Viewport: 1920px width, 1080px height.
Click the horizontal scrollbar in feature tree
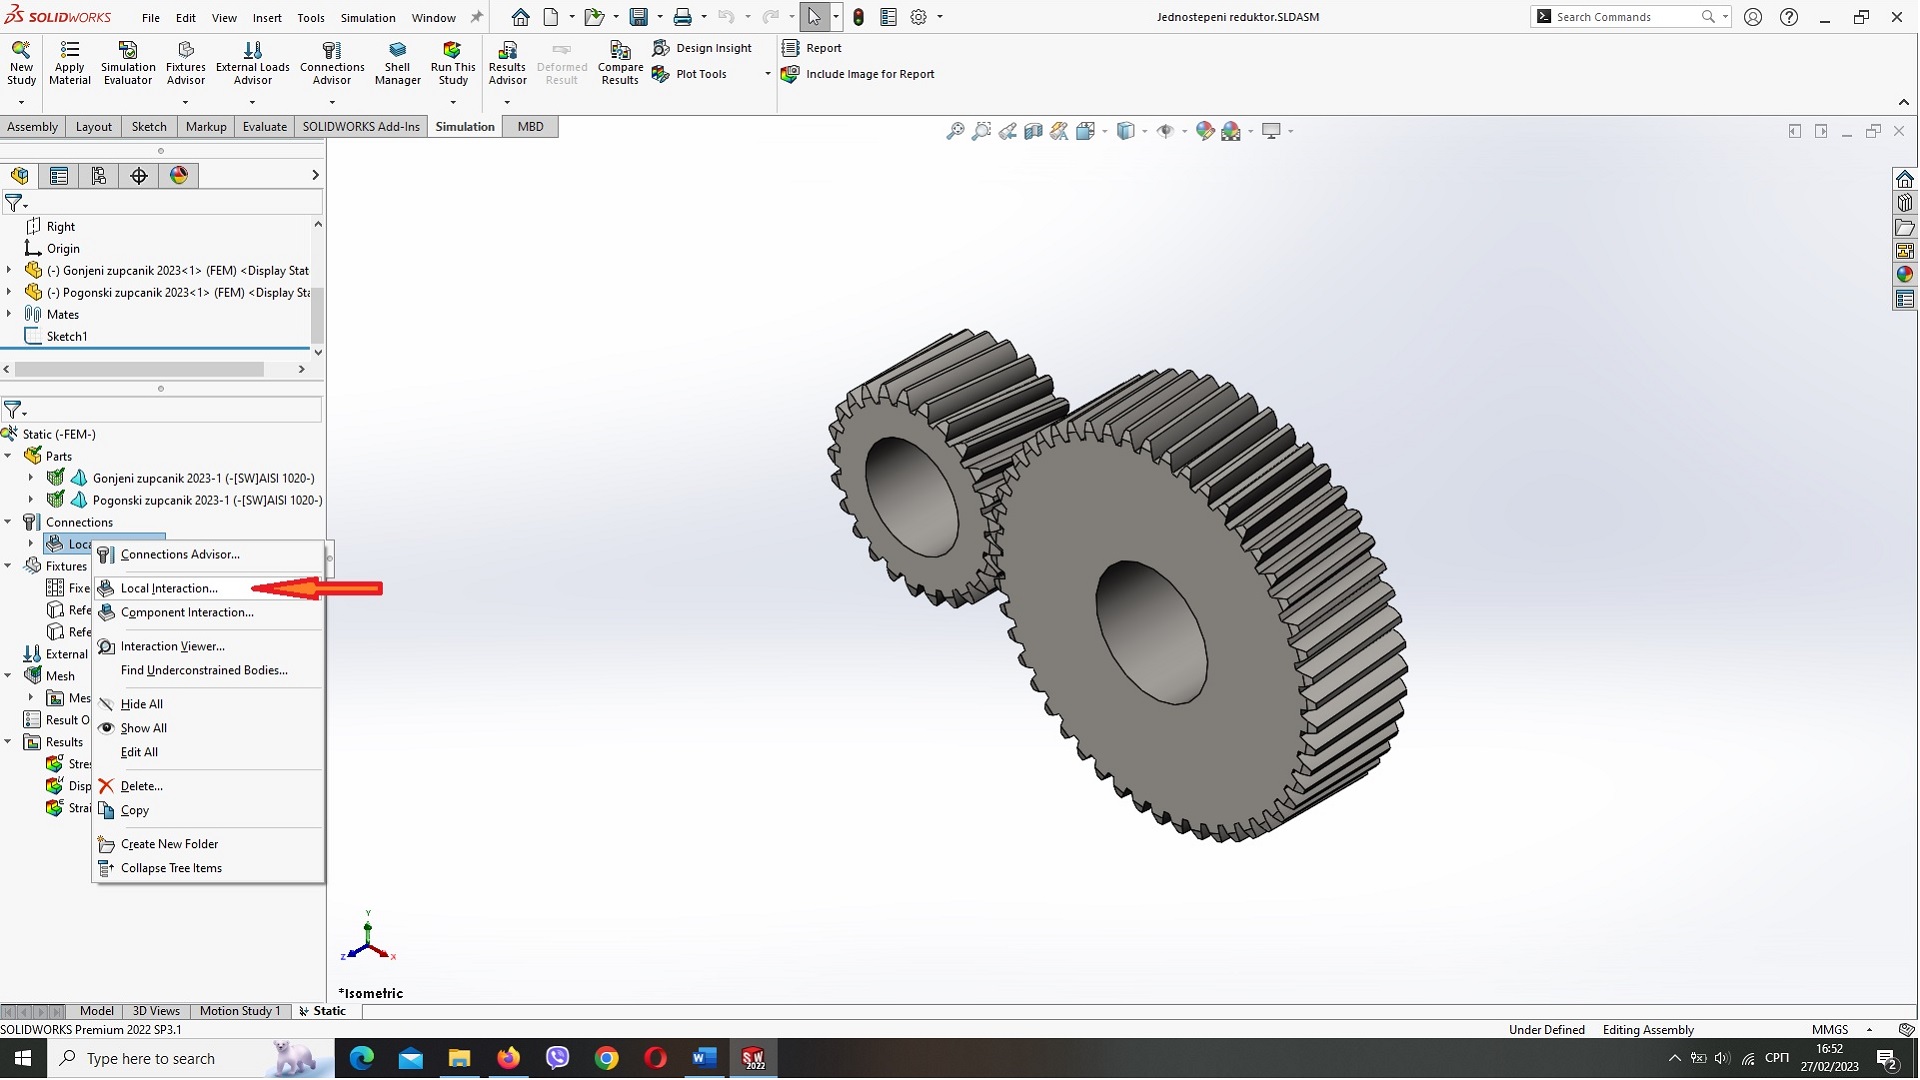(x=139, y=370)
